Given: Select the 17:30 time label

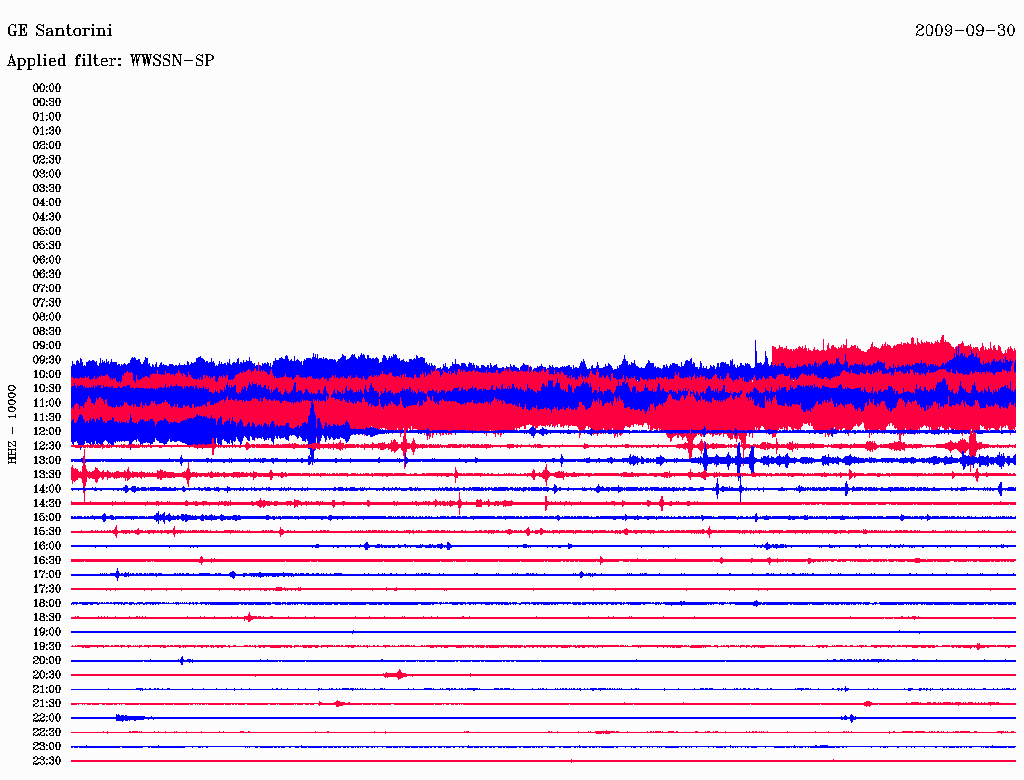Looking at the screenshot, I should click(47, 589).
